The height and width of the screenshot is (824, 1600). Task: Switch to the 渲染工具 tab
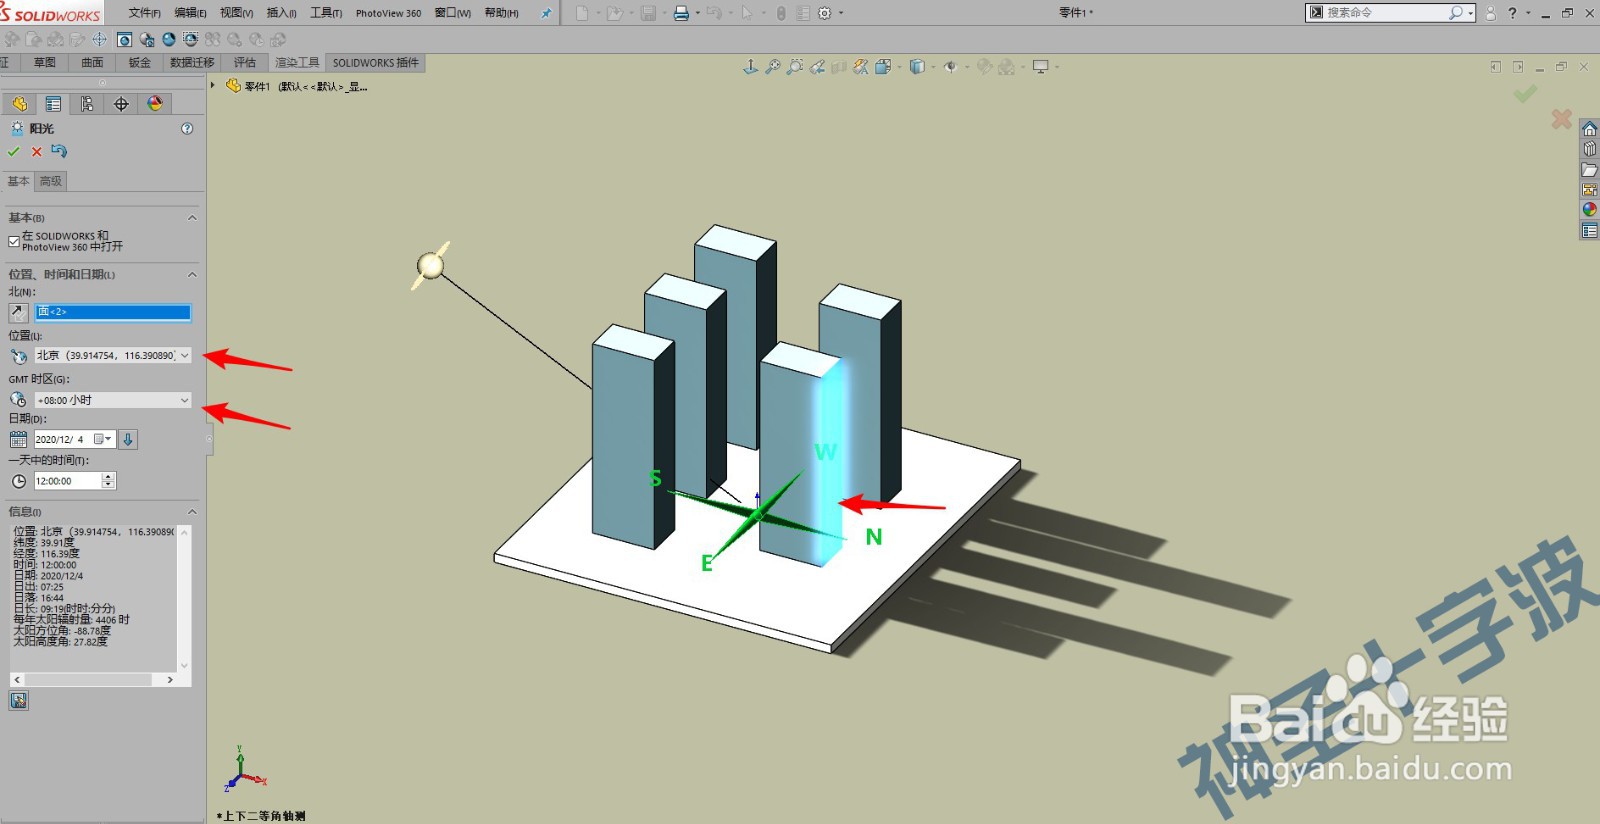click(297, 63)
